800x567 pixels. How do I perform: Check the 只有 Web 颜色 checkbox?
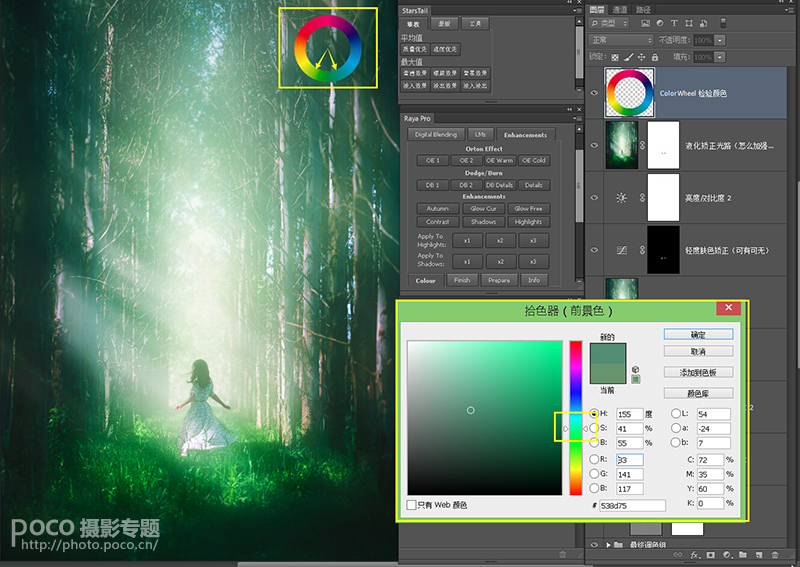(411, 505)
